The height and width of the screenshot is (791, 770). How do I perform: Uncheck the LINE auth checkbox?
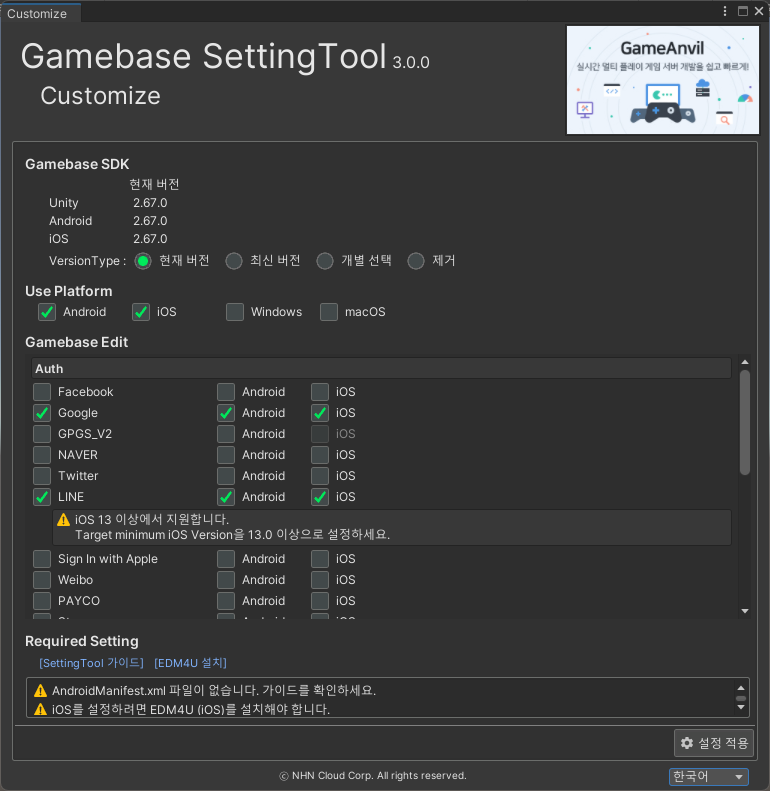click(x=42, y=497)
